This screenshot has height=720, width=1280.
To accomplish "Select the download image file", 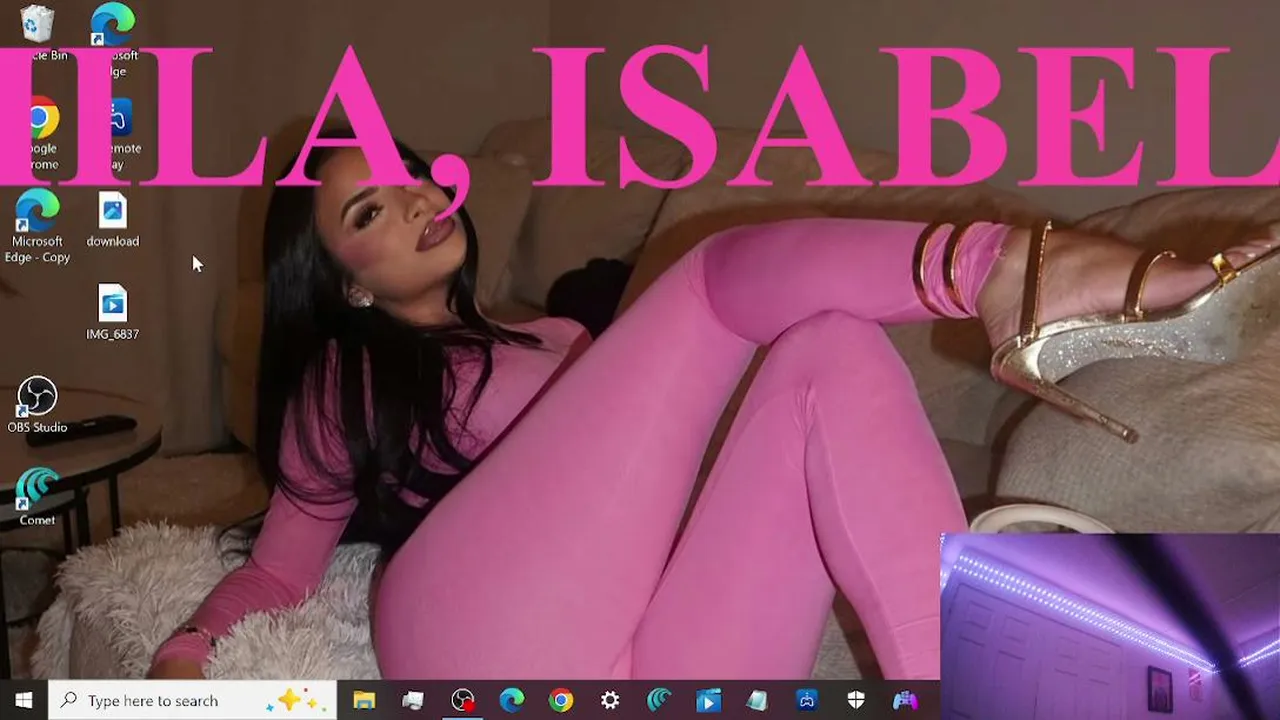I will pyautogui.click(x=113, y=219).
